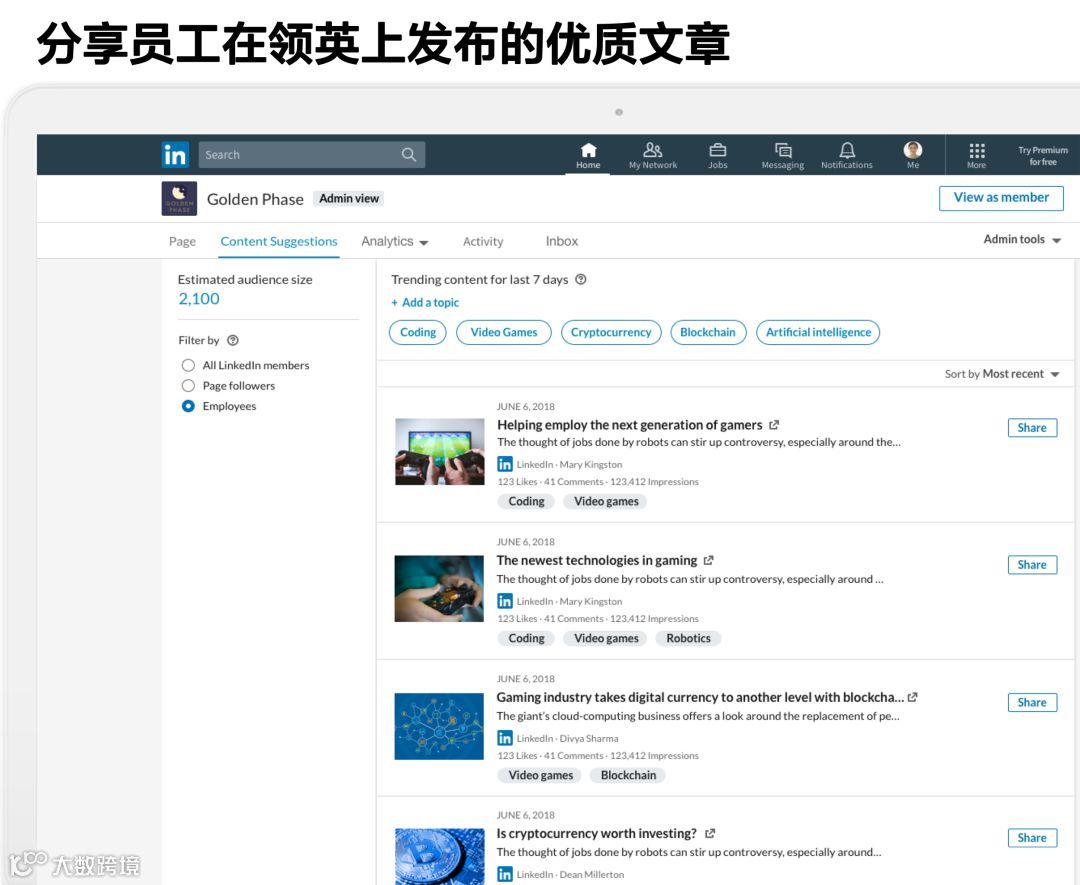This screenshot has width=1080, height=885.
Task: Open the gamers playing soccer thumbnail
Action: 439,452
